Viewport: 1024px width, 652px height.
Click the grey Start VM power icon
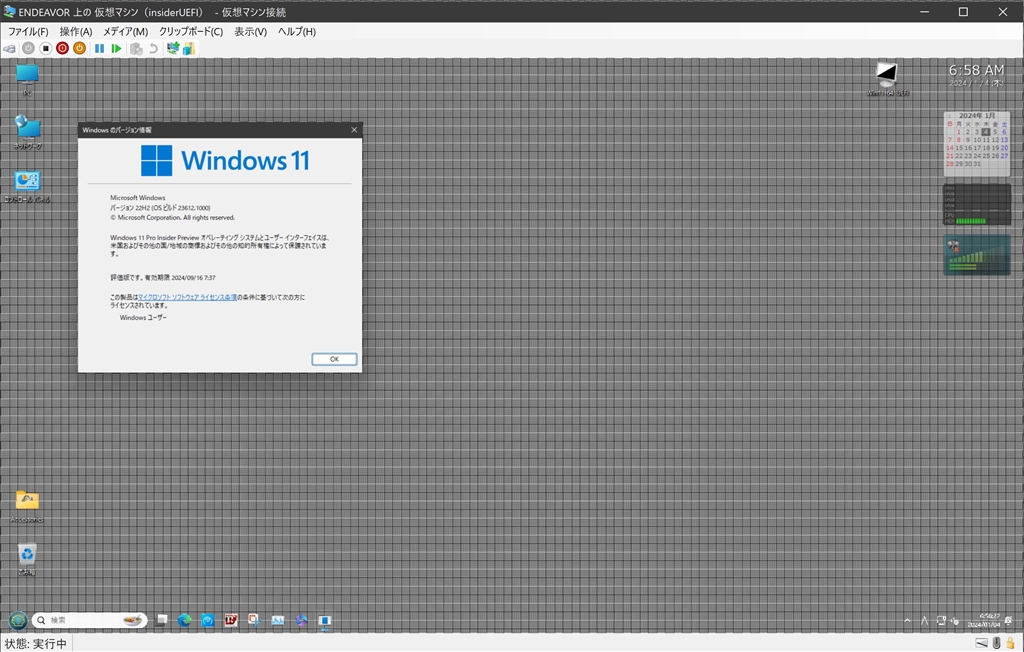(28, 48)
